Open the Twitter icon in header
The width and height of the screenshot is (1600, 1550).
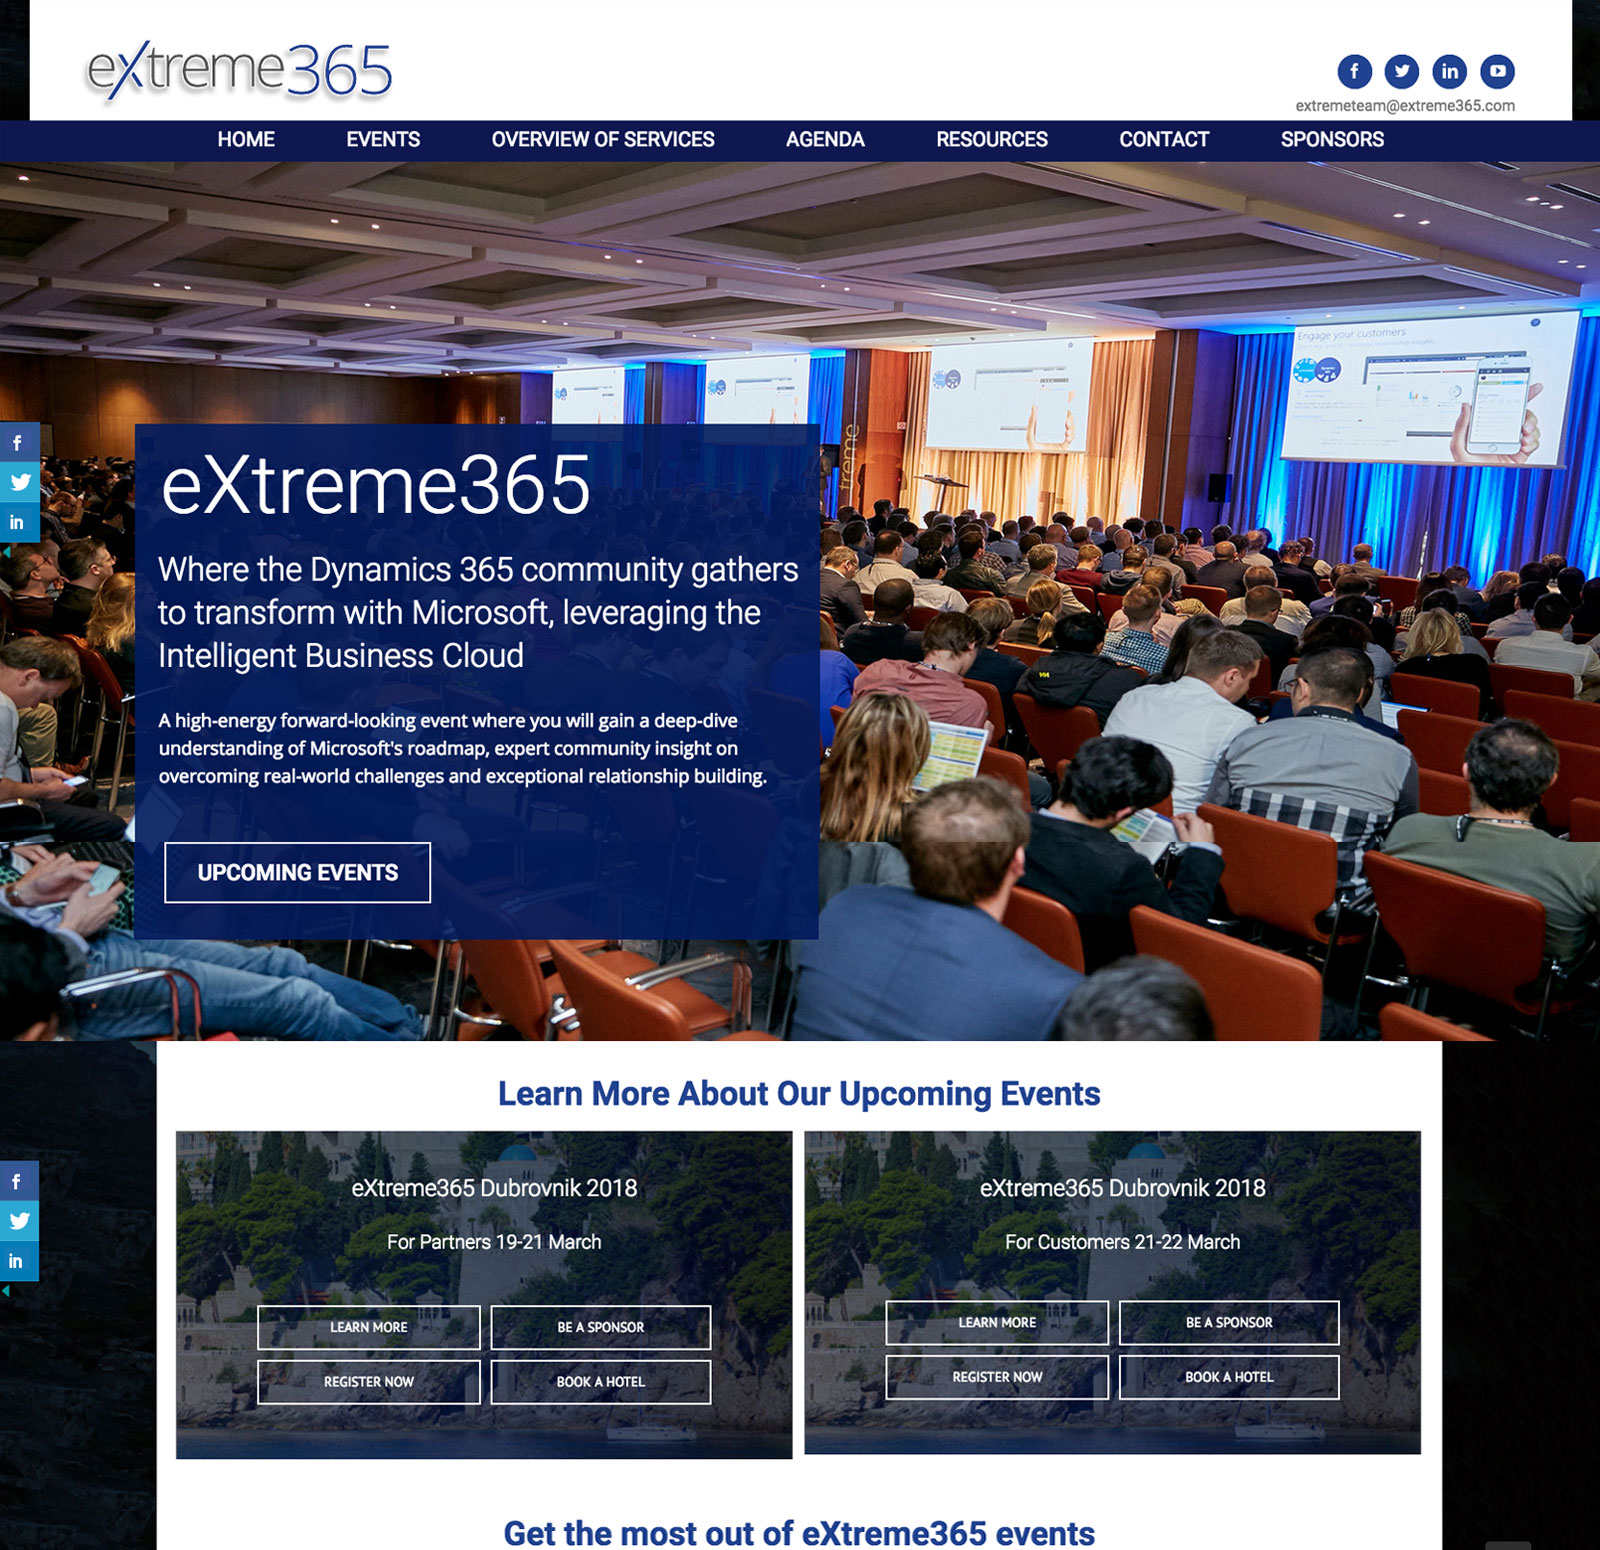(1402, 71)
